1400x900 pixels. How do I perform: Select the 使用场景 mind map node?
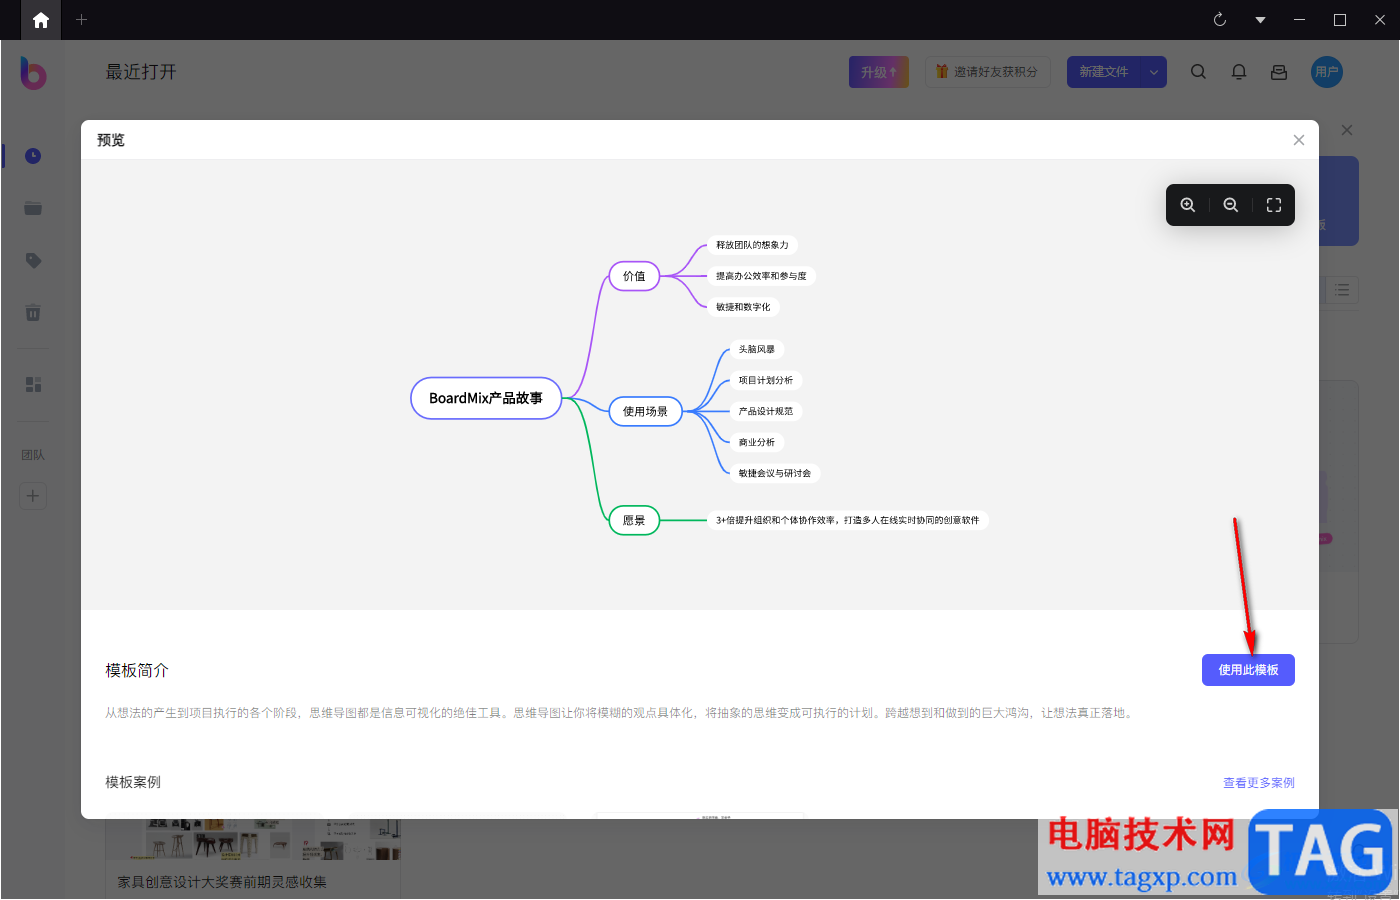(645, 411)
